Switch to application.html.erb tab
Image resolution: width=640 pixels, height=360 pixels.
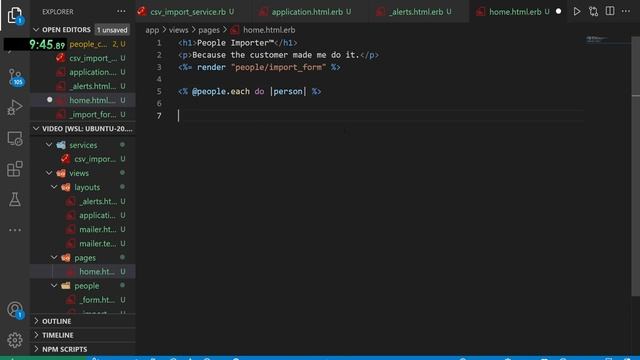point(307,12)
